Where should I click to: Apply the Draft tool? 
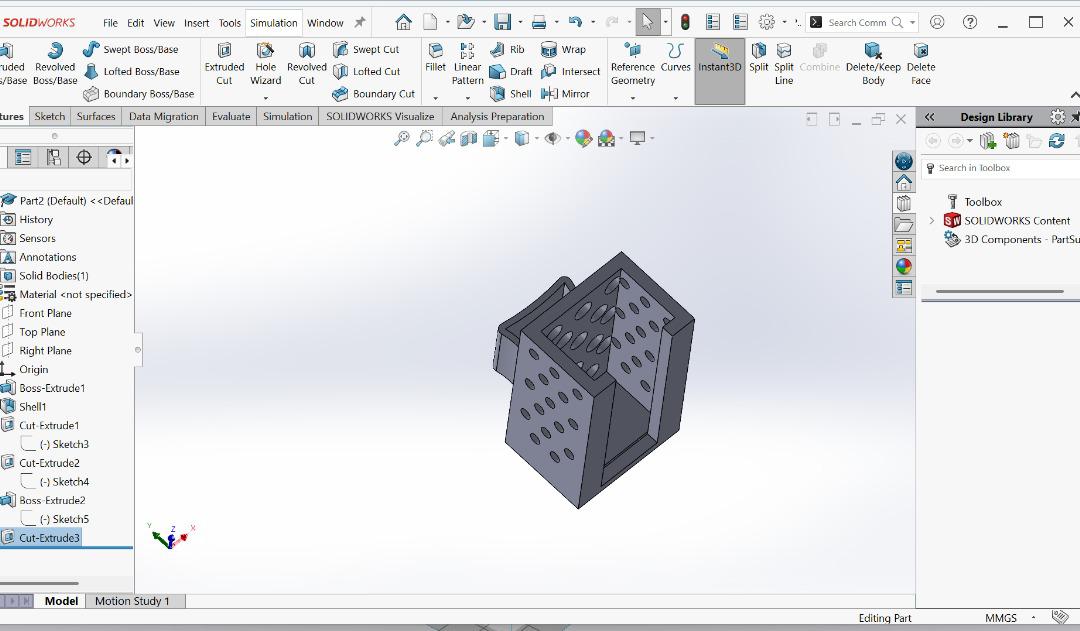(x=511, y=72)
